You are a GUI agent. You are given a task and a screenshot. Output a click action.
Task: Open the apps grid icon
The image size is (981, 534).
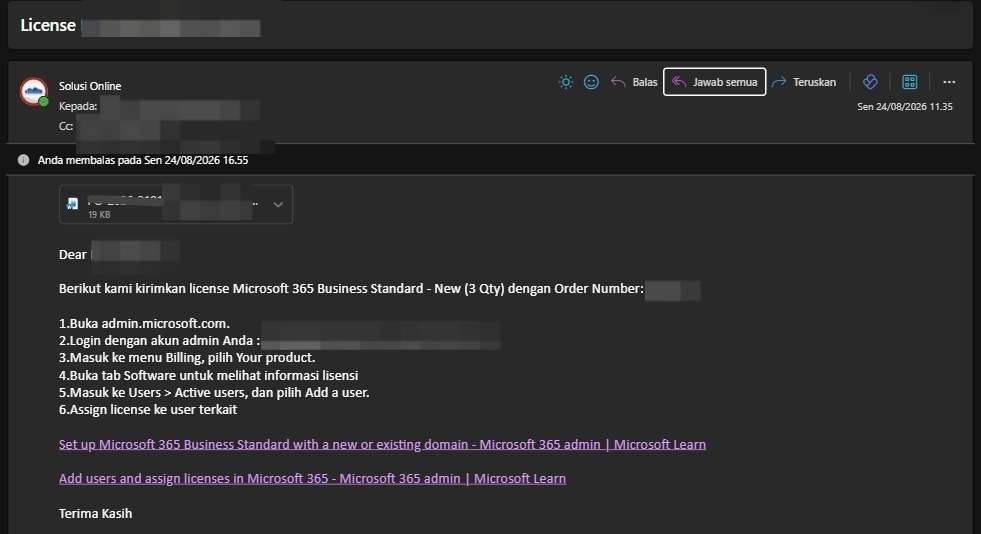(910, 82)
